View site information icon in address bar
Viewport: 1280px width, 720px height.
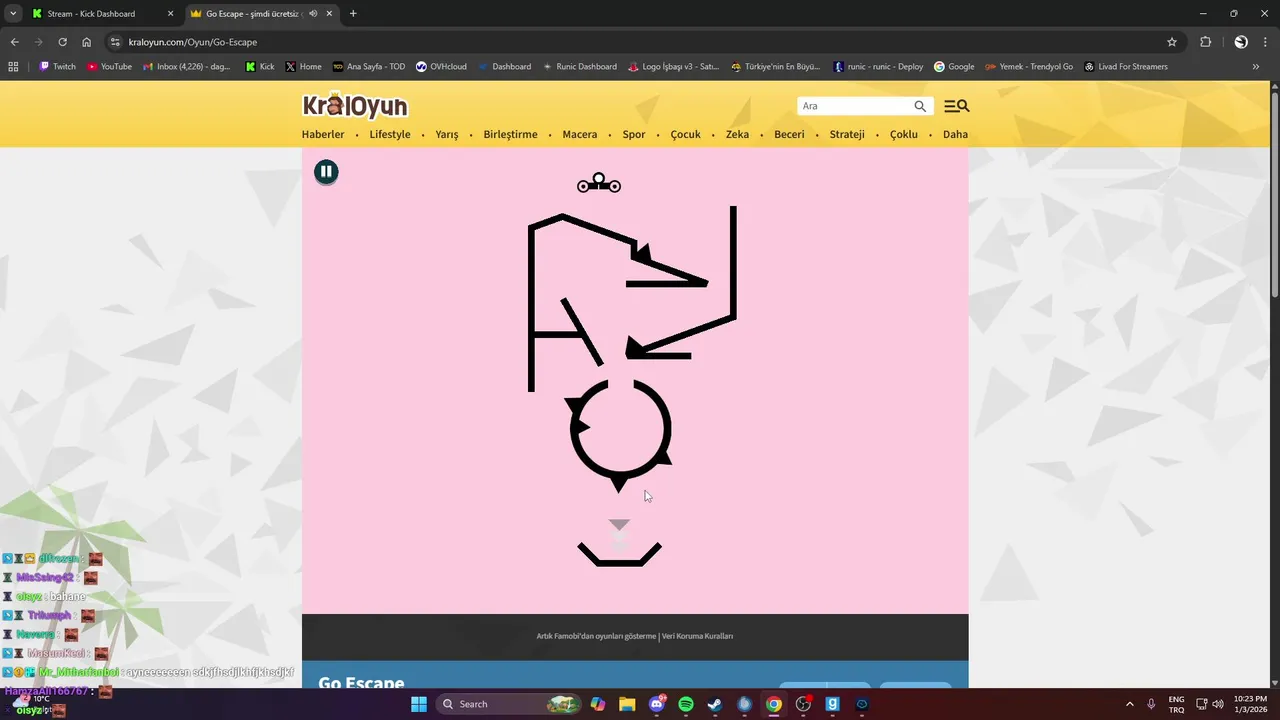point(116,42)
